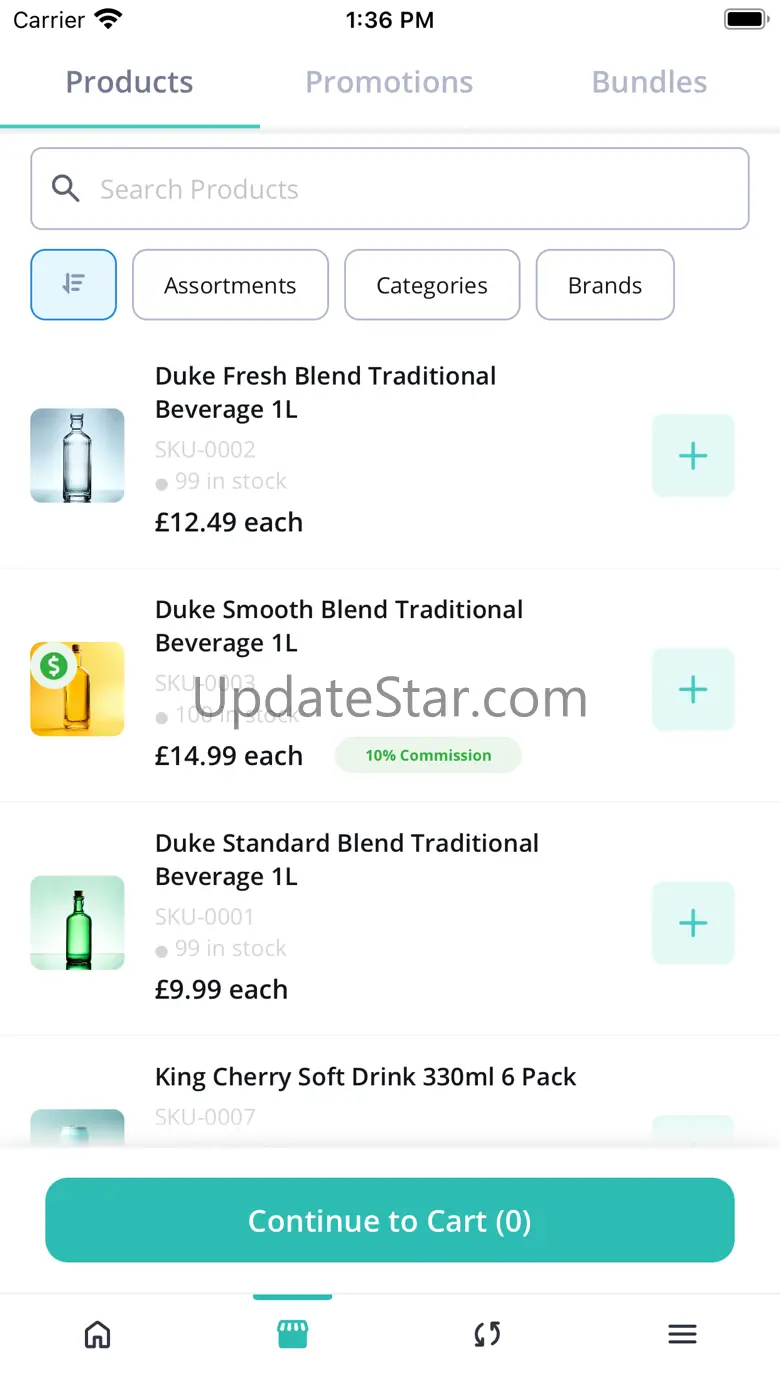
Task: Add Duke Smooth Blend to cart
Action: point(693,690)
